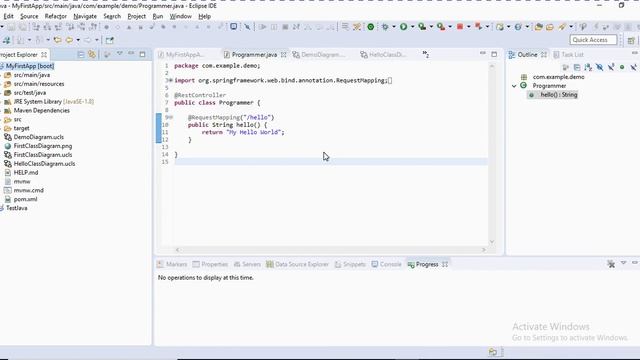
Task: Click the Sort alphabetically icon in Outline
Action: point(588,67)
